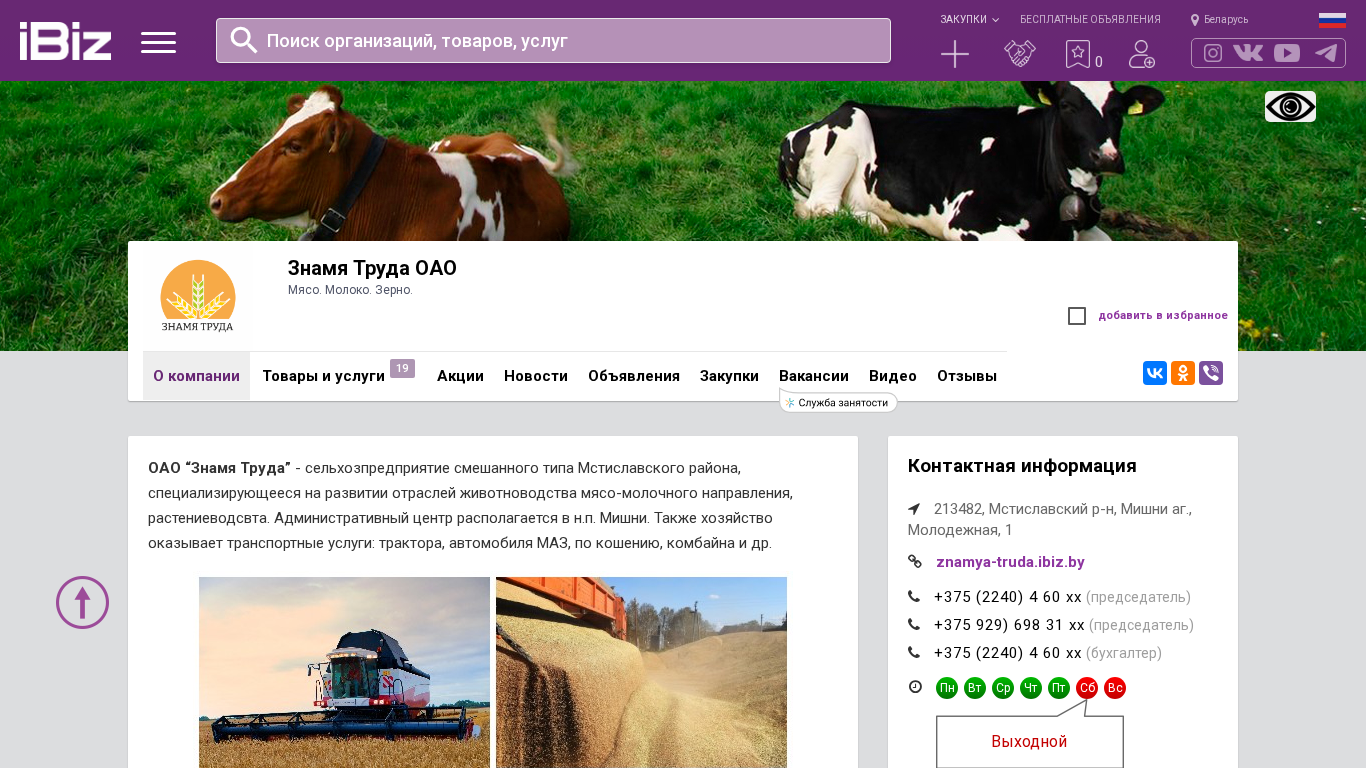Open the YouTube channel icon
1366x768 pixels.
coord(1287,53)
